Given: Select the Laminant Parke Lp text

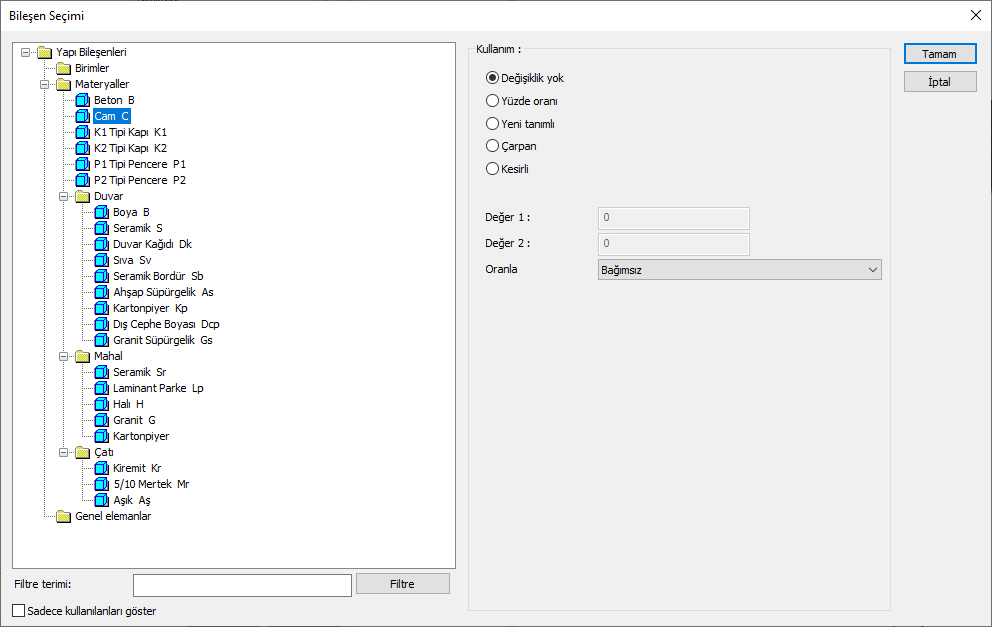Looking at the screenshot, I should coord(158,388).
